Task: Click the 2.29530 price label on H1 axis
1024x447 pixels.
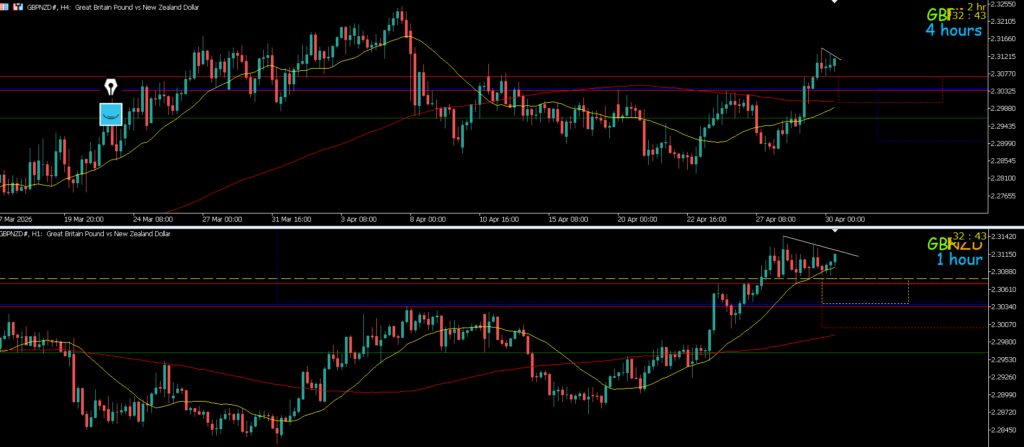Action: 1006,359
